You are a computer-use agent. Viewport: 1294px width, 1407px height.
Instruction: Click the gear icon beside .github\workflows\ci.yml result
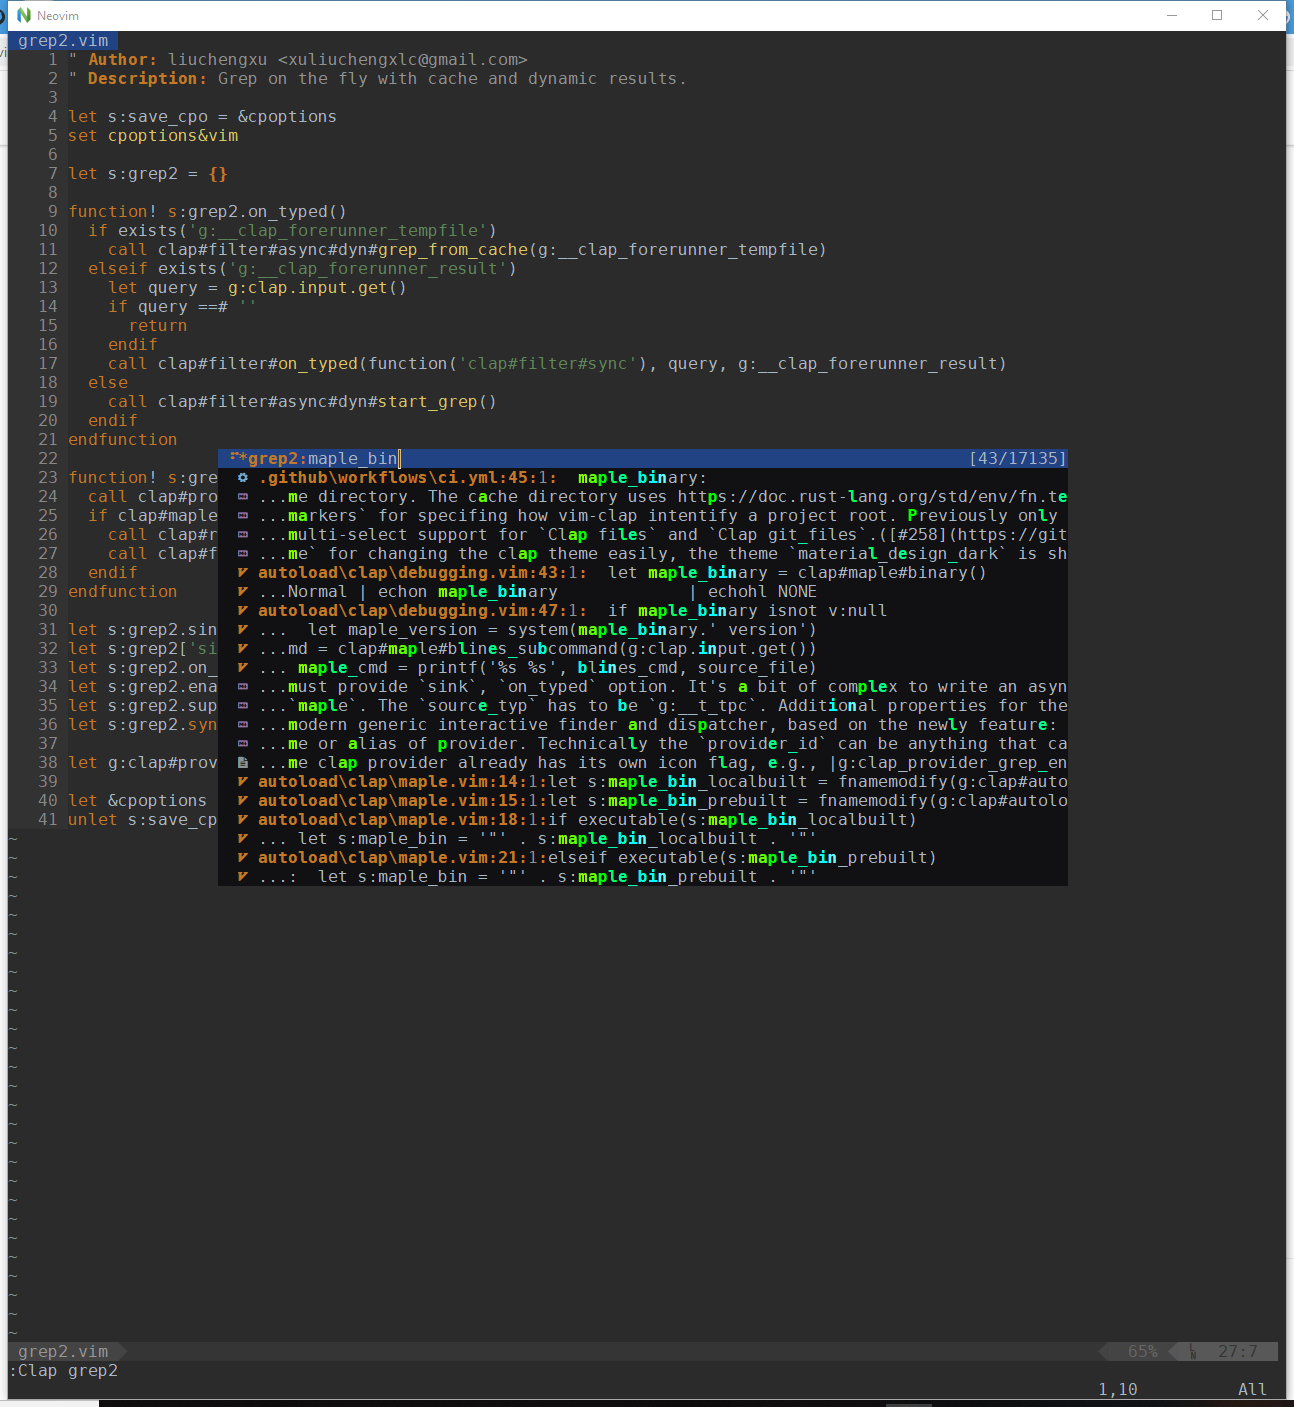click(241, 477)
